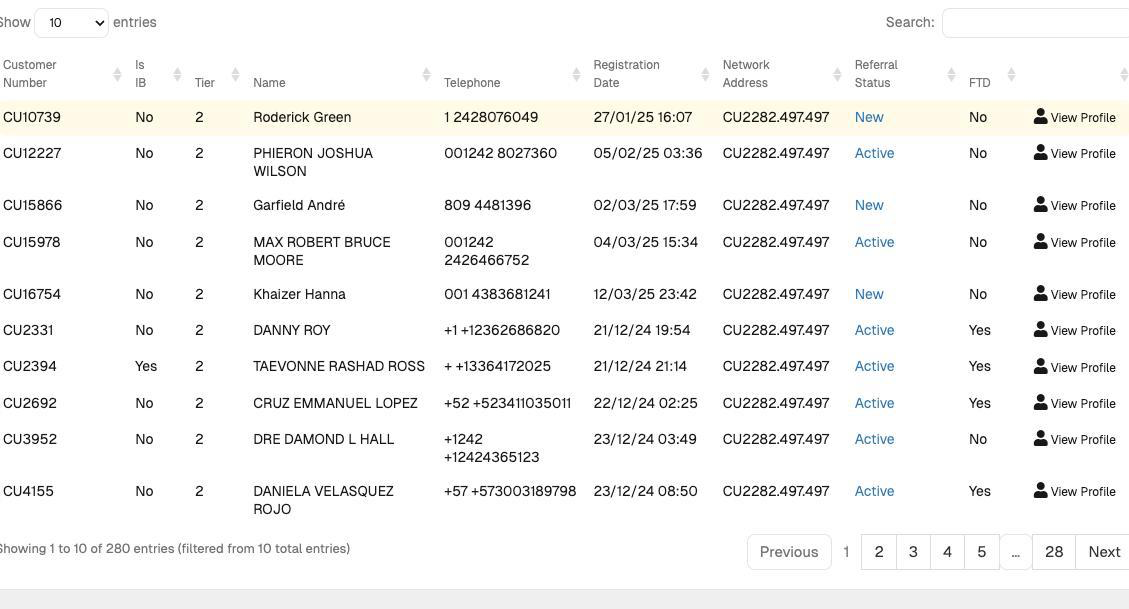Image resolution: width=1129 pixels, height=609 pixels.
Task: Select customer number CU10739
Action: (32, 117)
